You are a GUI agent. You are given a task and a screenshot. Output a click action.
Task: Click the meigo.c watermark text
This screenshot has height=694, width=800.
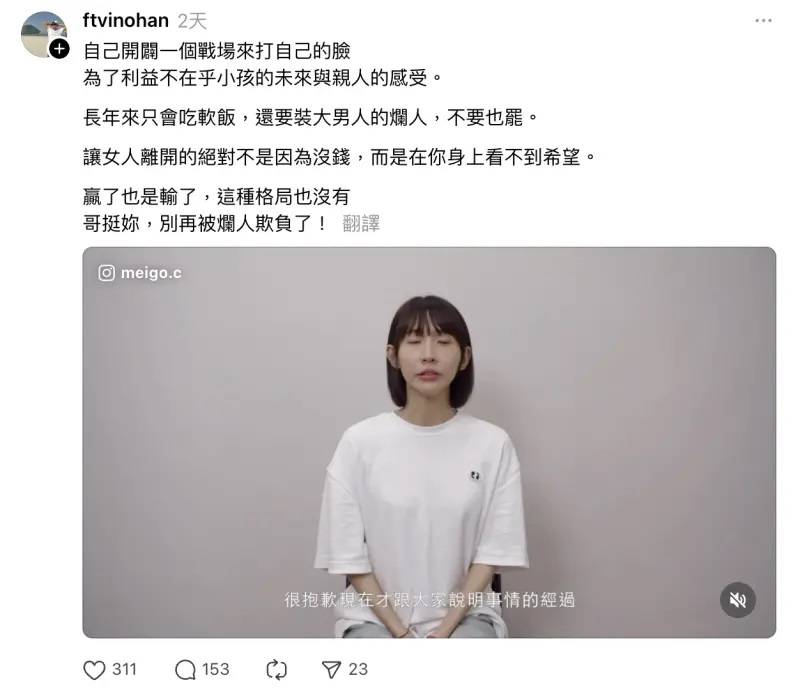pos(151,273)
